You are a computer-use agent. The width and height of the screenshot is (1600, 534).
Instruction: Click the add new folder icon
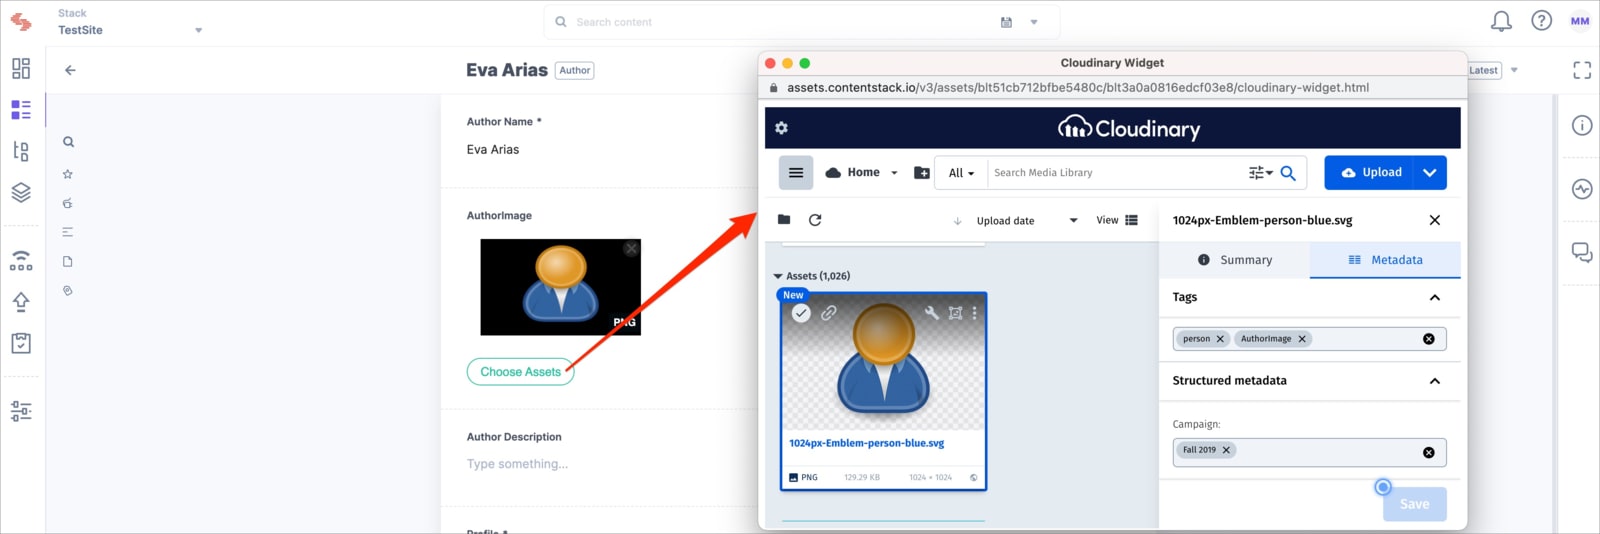tap(922, 173)
